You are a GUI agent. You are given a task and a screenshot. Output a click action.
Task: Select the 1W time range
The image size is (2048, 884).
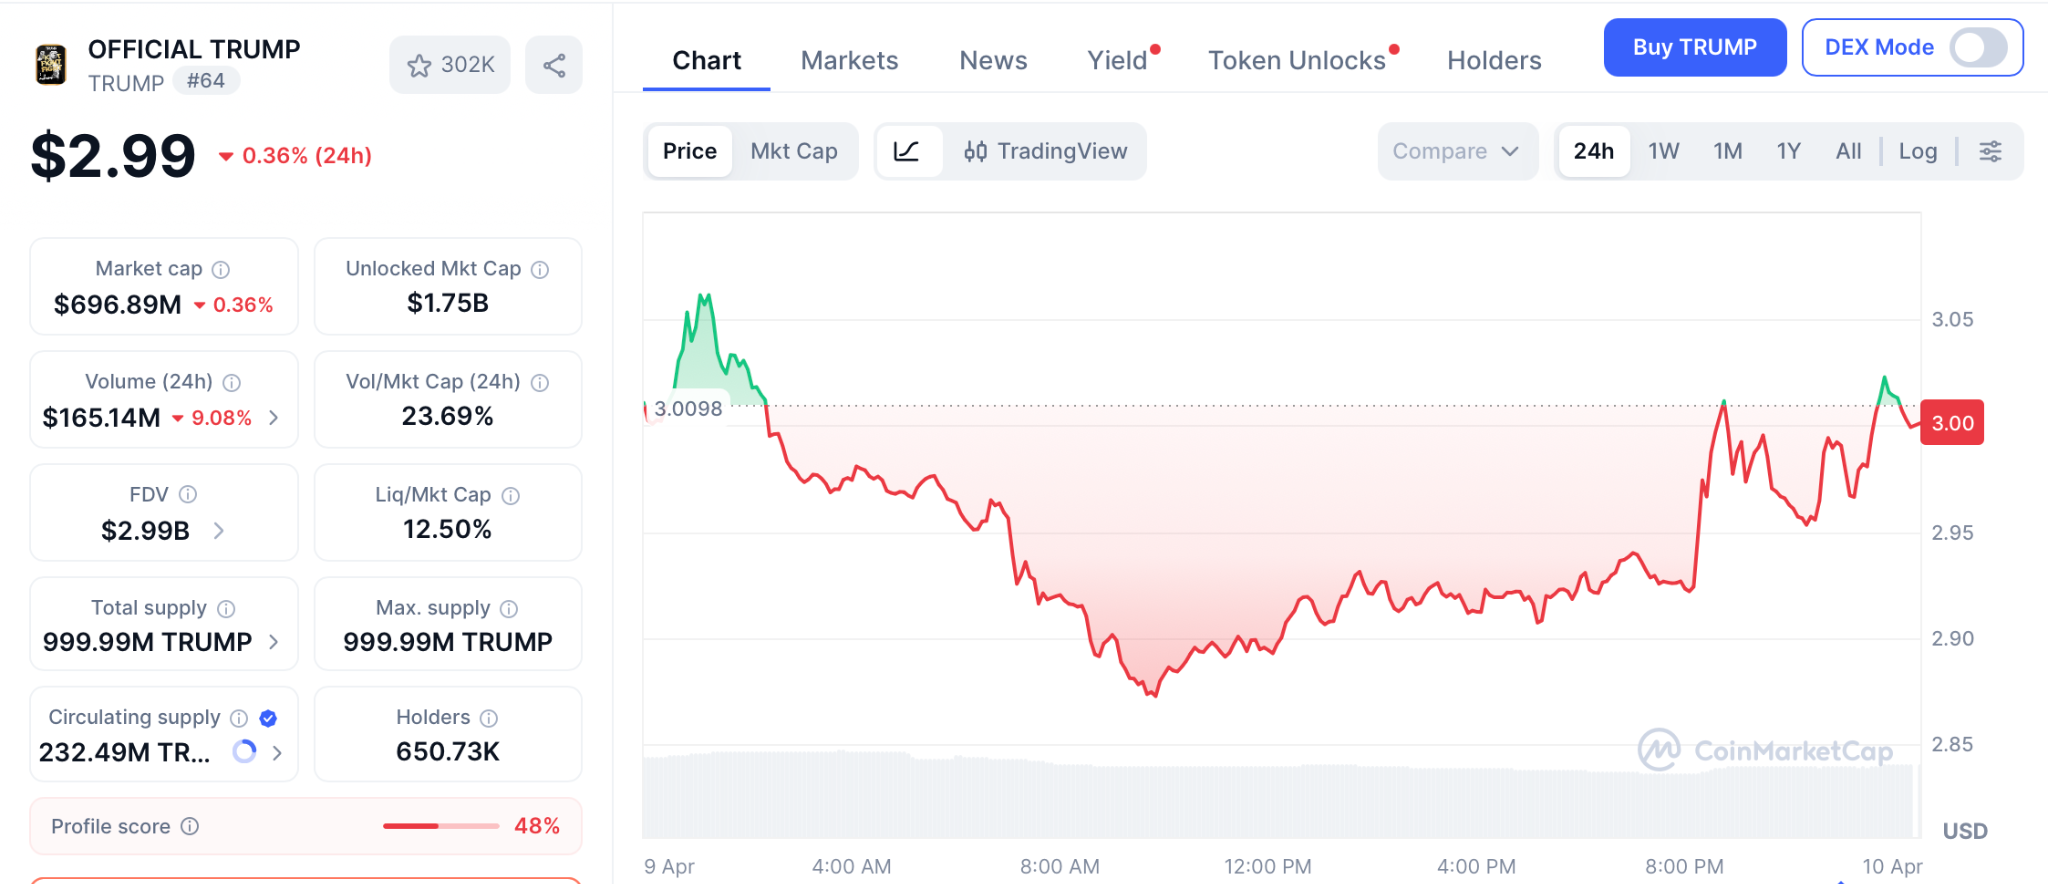point(1663,152)
